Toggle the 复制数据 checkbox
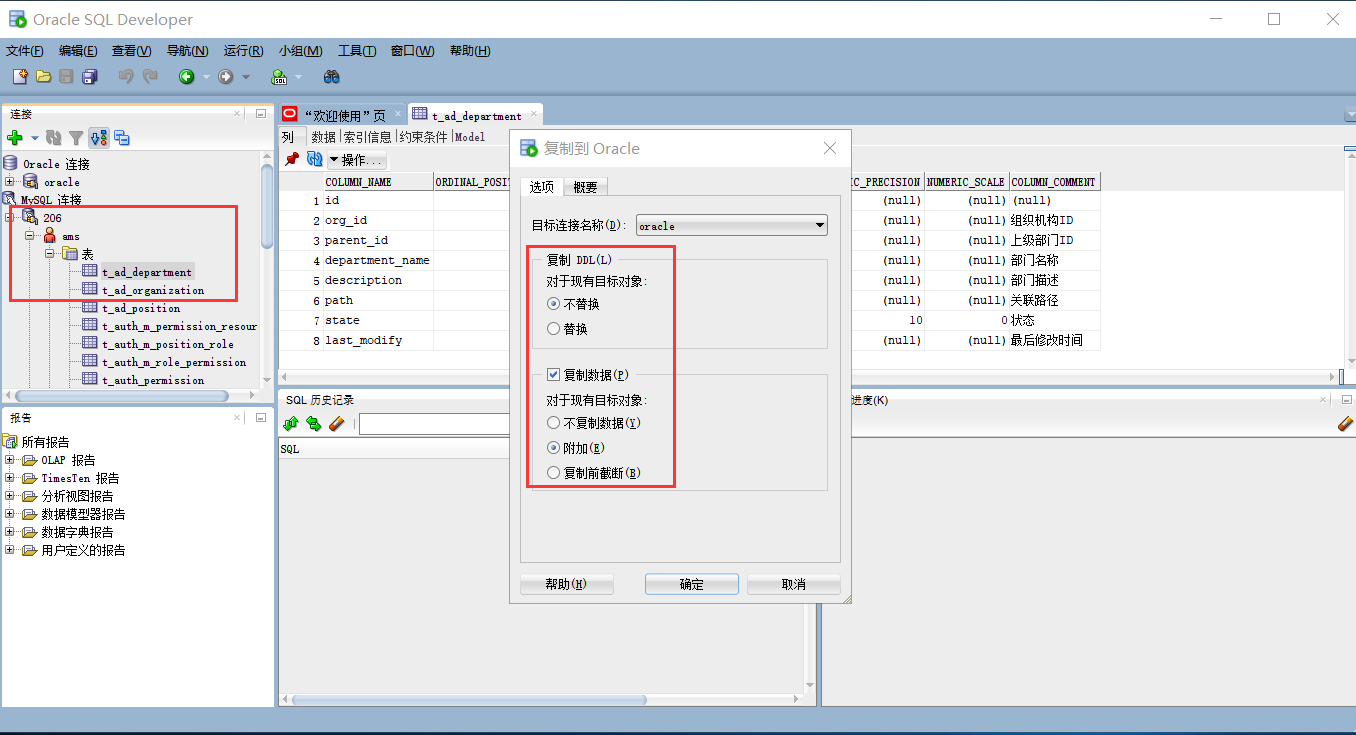Image resolution: width=1356 pixels, height=735 pixels. click(x=553, y=375)
